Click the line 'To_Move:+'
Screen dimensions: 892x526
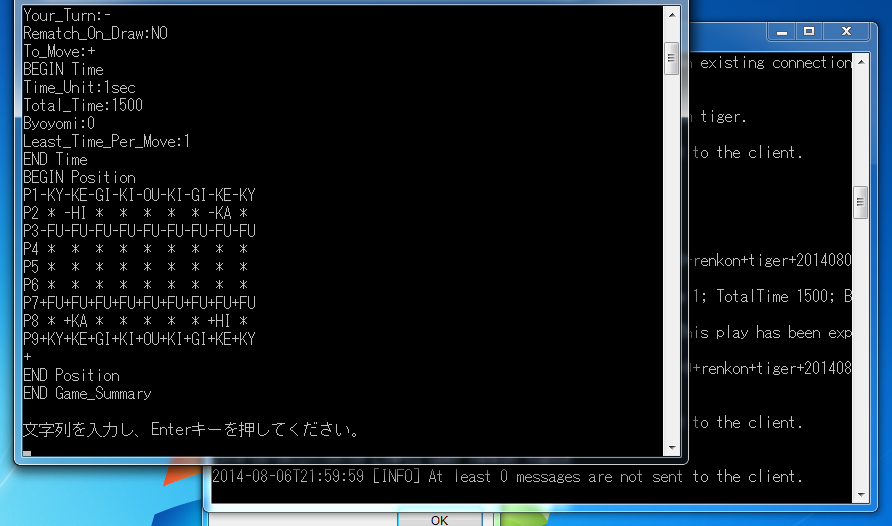click(x=59, y=52)
